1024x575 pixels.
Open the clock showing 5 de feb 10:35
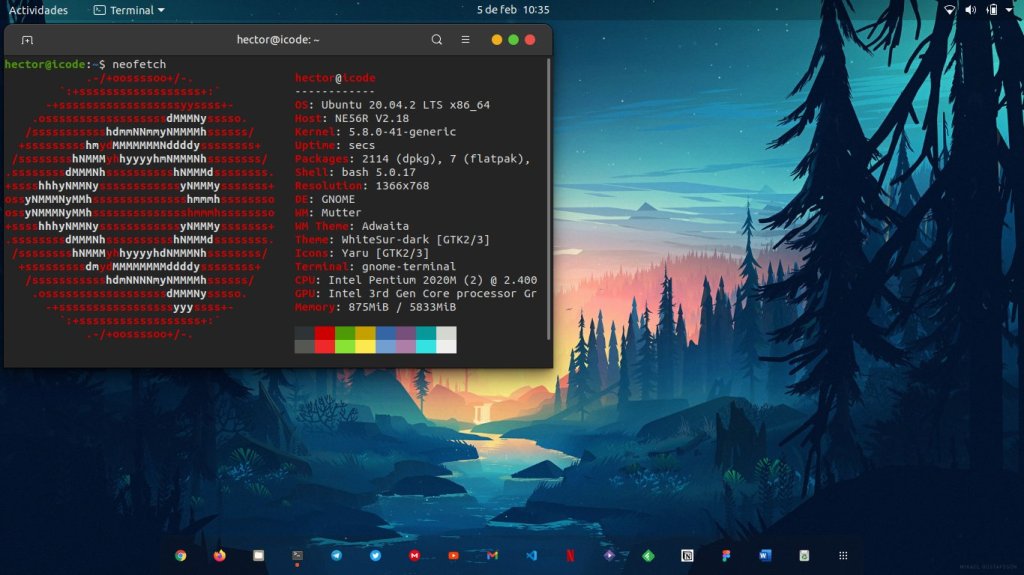512,10
